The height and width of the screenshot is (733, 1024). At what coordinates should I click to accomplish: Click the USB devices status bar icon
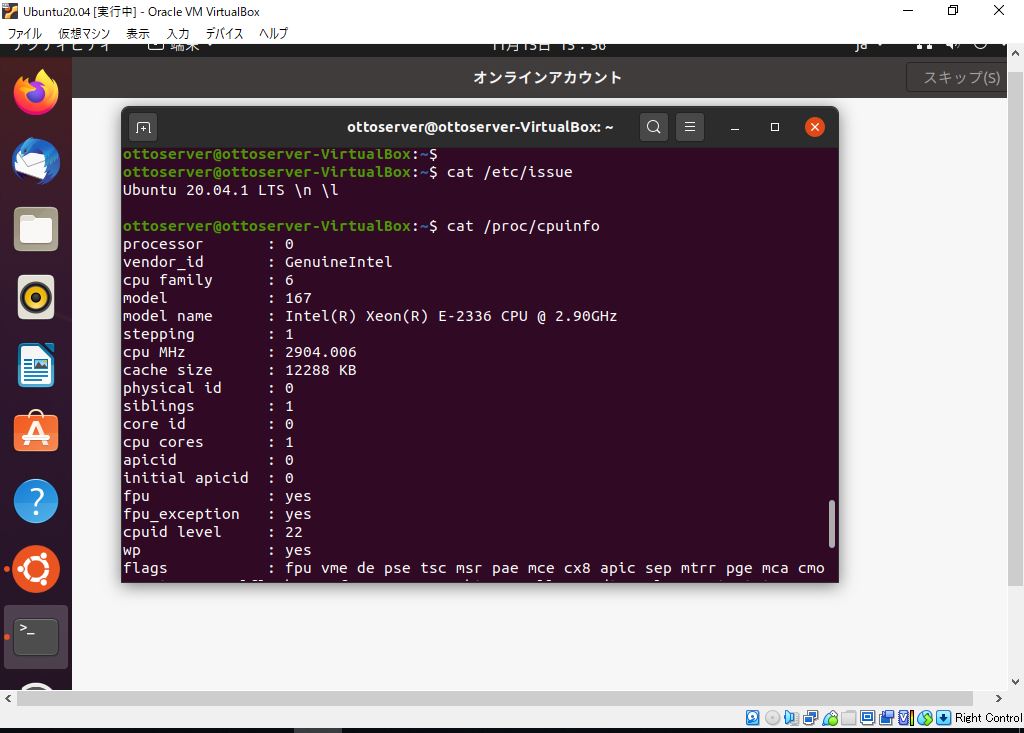[829, 718]
